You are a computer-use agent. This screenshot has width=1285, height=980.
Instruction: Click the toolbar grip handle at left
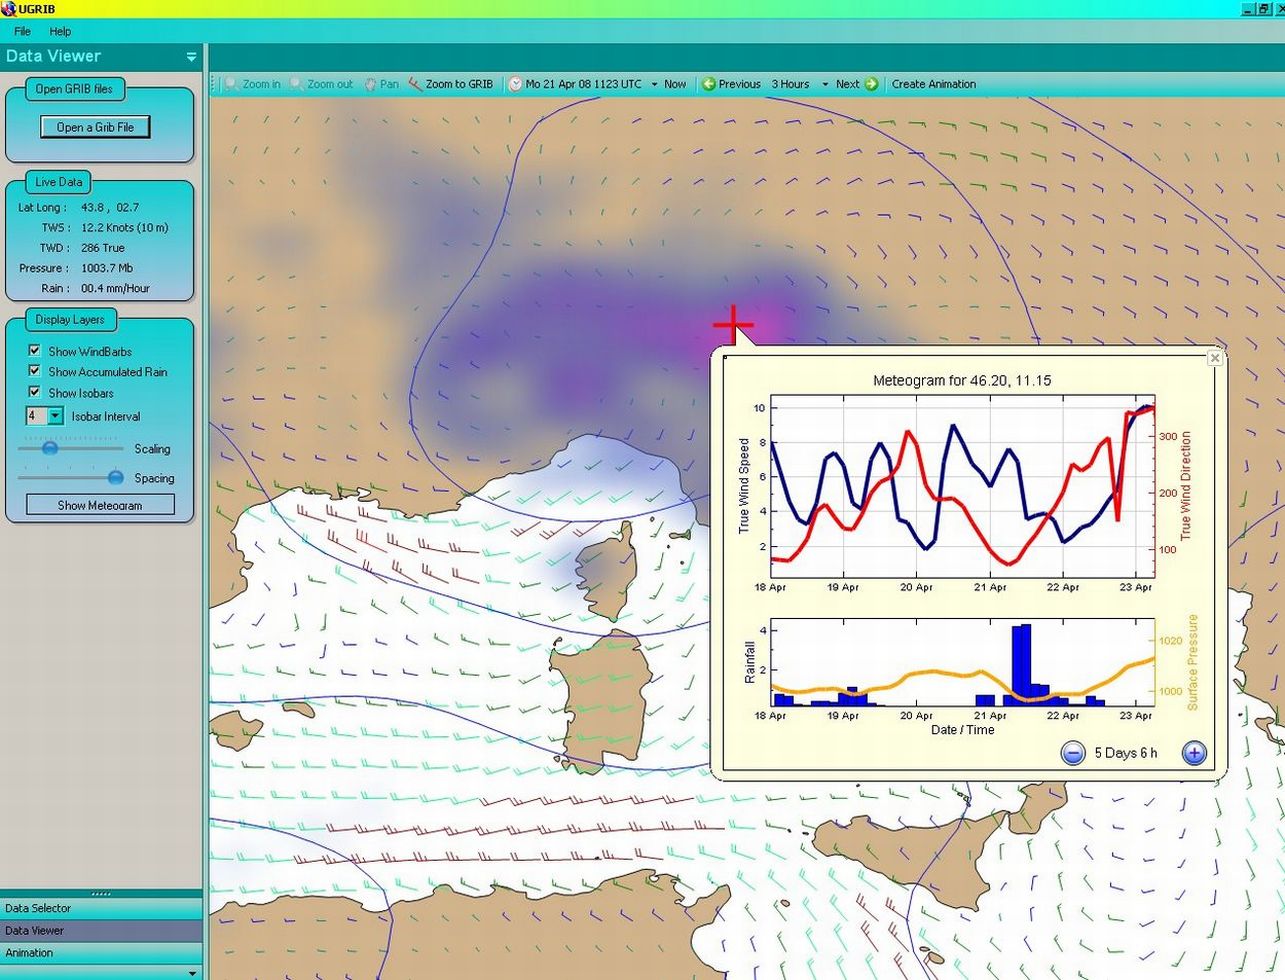(x=214, y=84)
